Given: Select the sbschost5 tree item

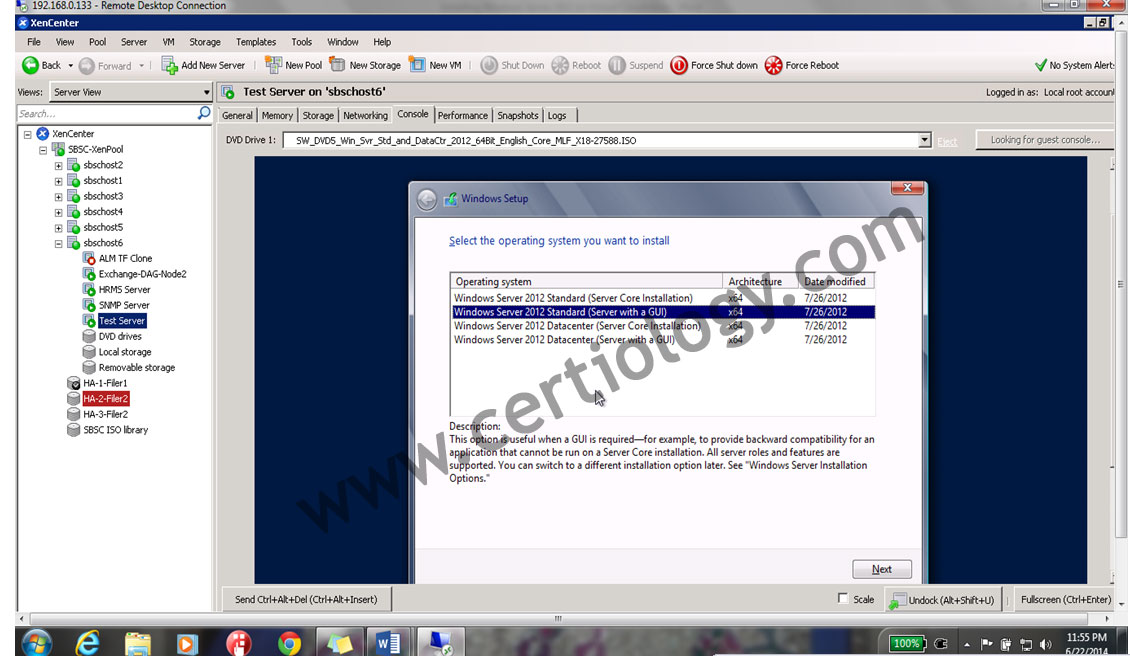Looking at the screenshot, I should [103, 227].
